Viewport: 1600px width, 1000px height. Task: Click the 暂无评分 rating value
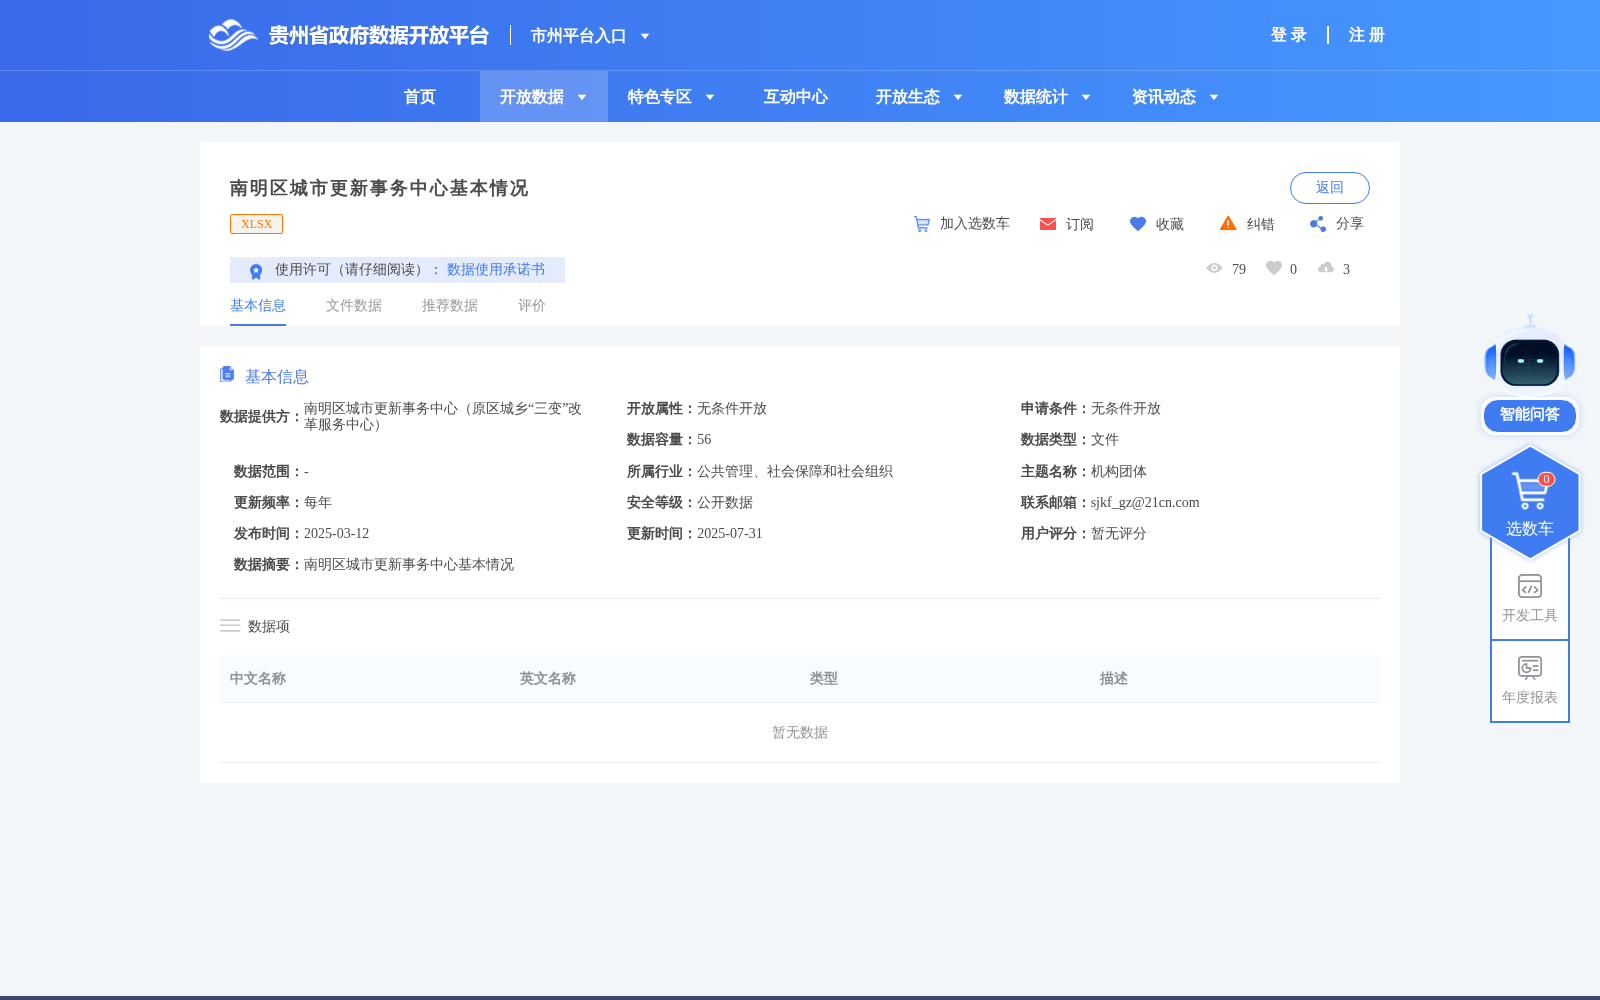[x=1119, y=534]
